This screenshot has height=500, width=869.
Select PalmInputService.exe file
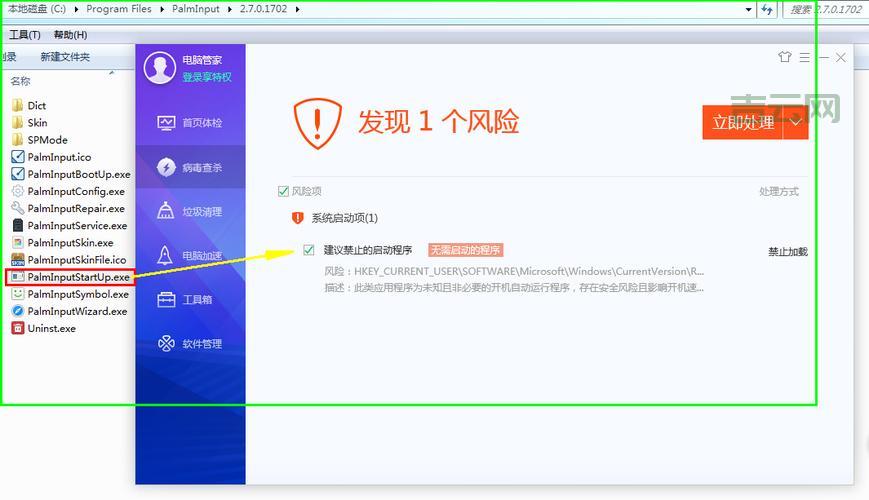tap(69, 226)
